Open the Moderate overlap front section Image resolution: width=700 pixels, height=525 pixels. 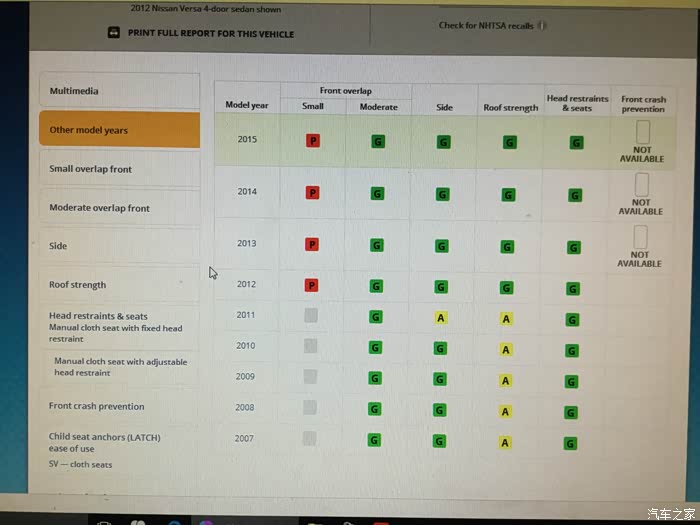[118, 208]
